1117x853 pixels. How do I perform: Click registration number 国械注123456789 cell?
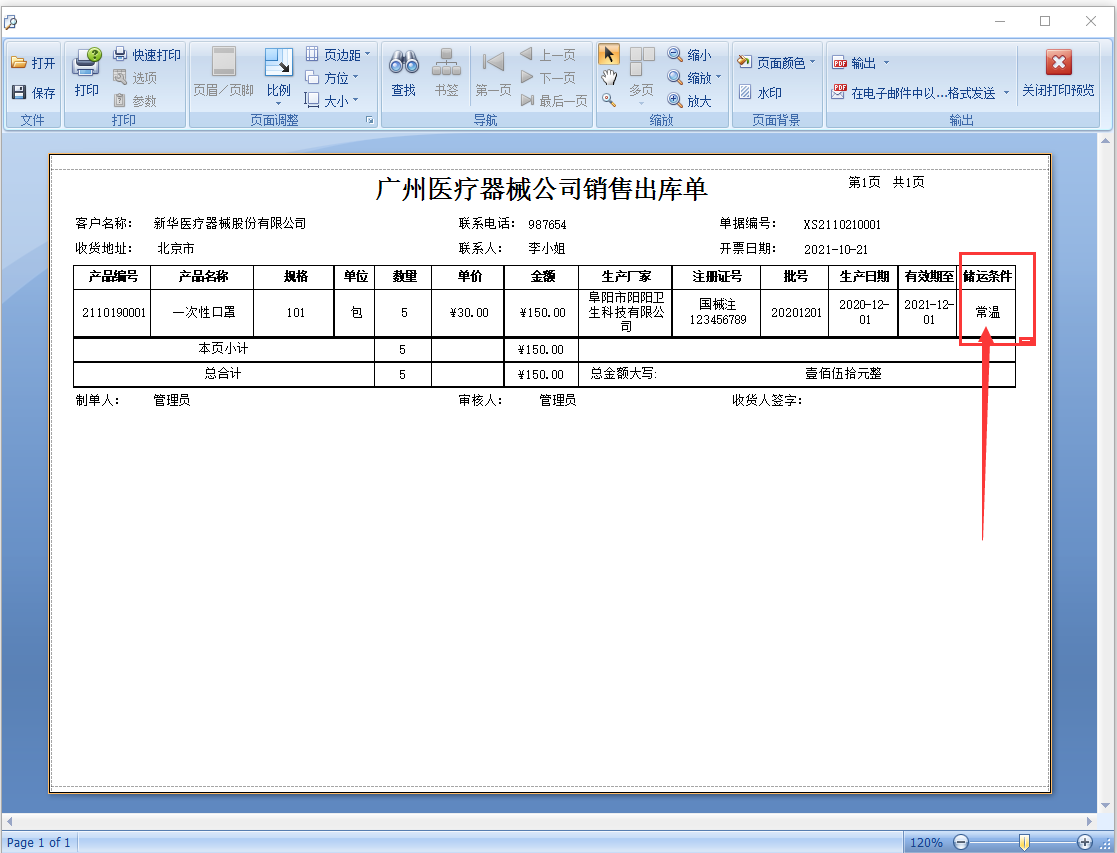(x=717, y=312)
